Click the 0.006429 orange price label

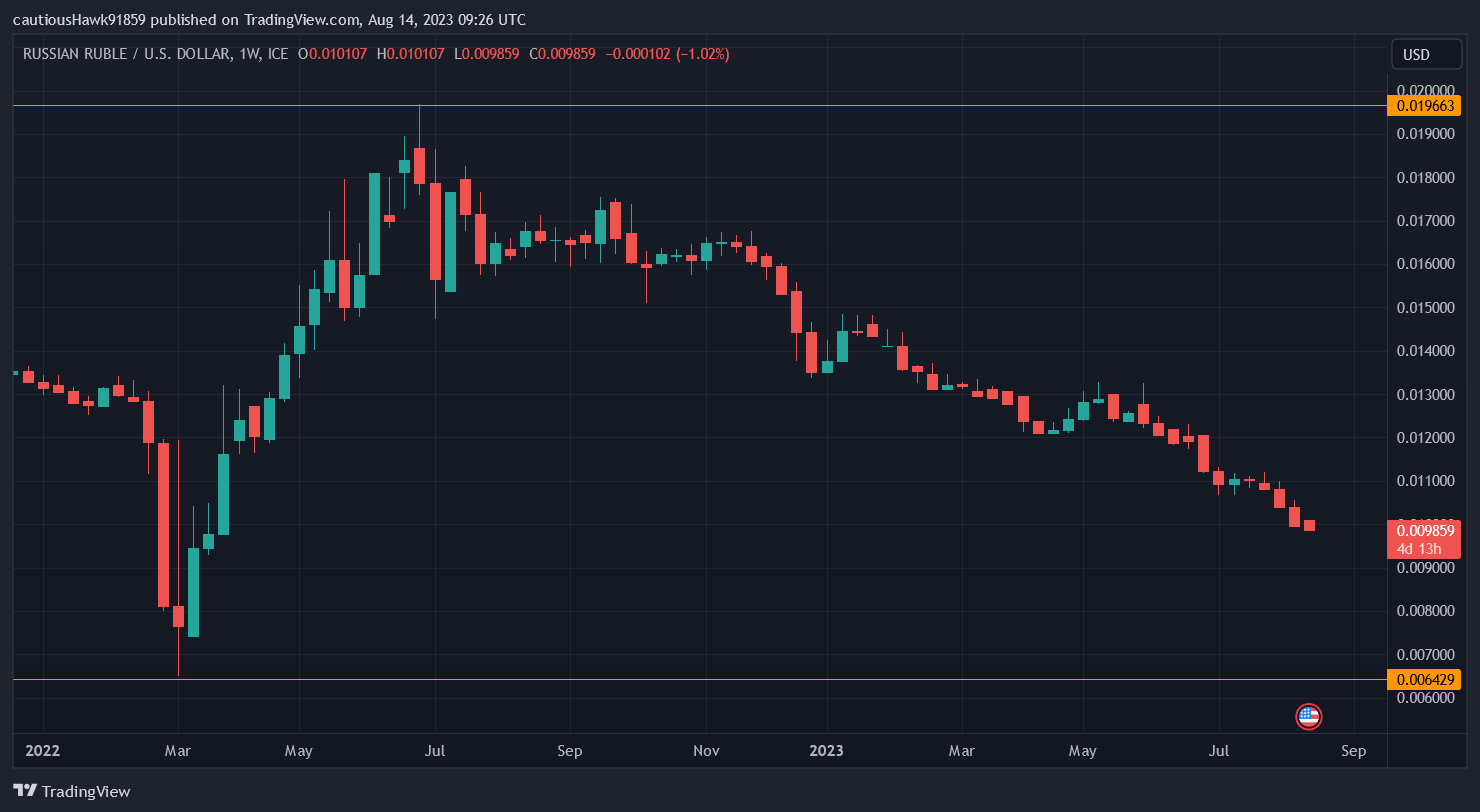[x=1426, y=678]
